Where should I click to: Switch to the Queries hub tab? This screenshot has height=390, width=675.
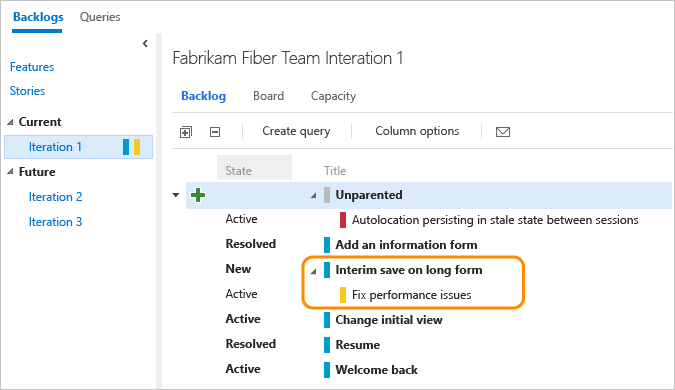coord(100,17)
